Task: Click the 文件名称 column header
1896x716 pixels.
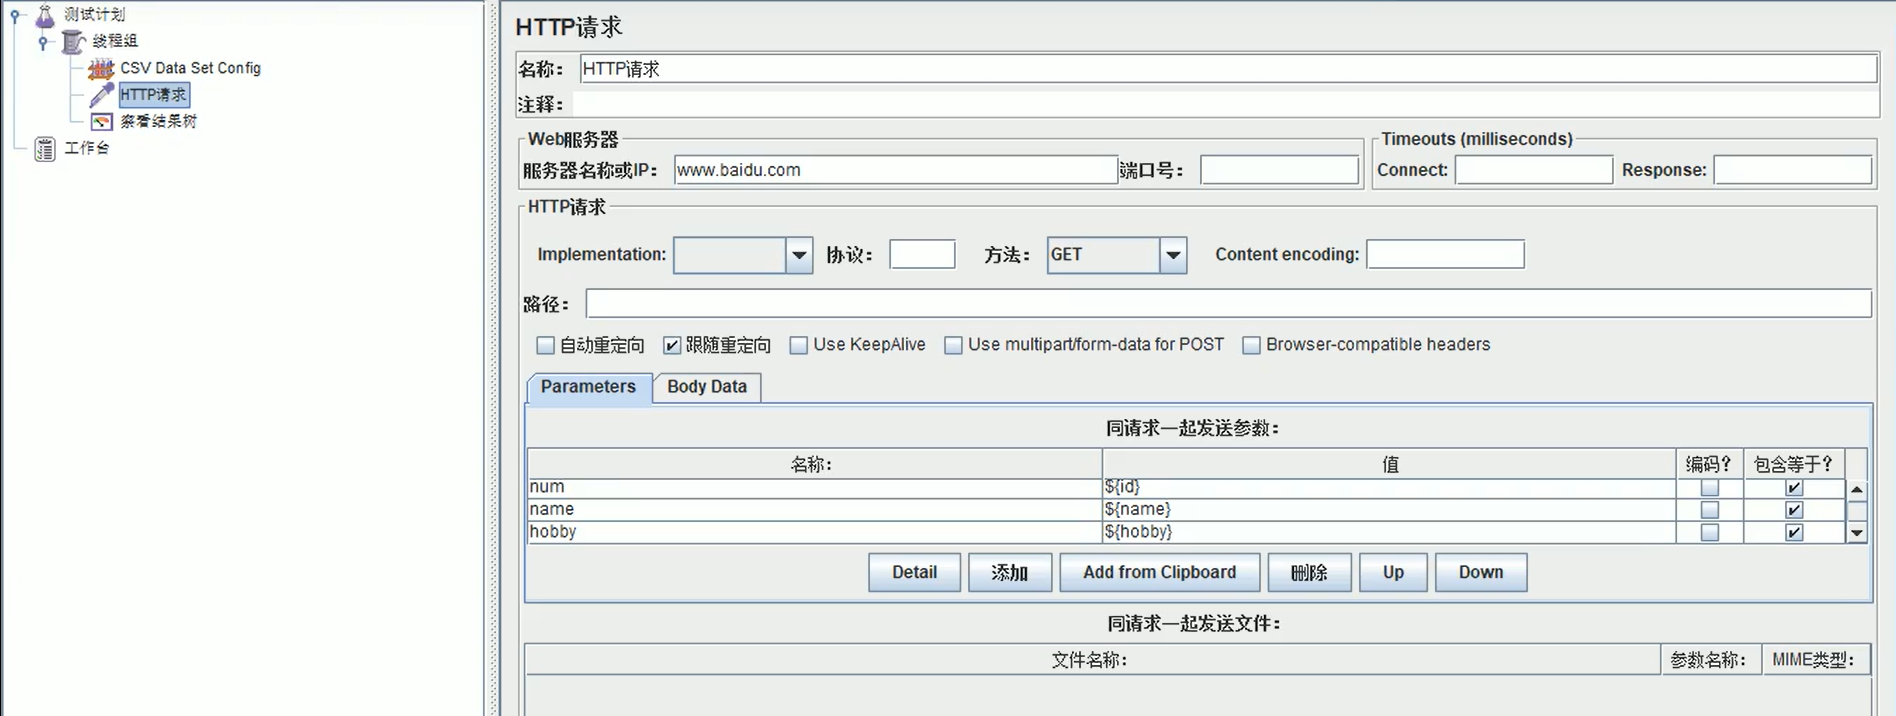Action: click(1091, 660)
